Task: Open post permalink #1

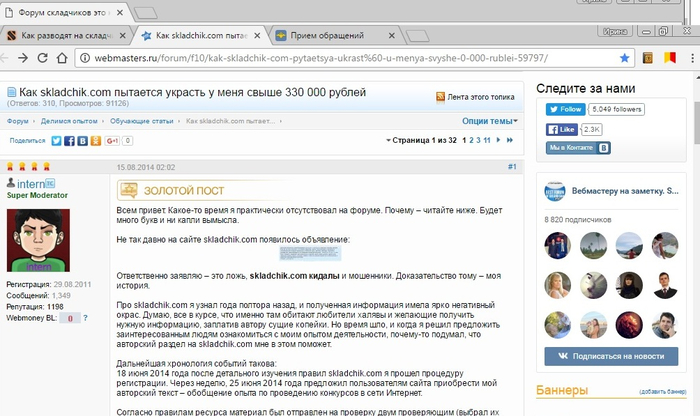Action: point(512,167)
